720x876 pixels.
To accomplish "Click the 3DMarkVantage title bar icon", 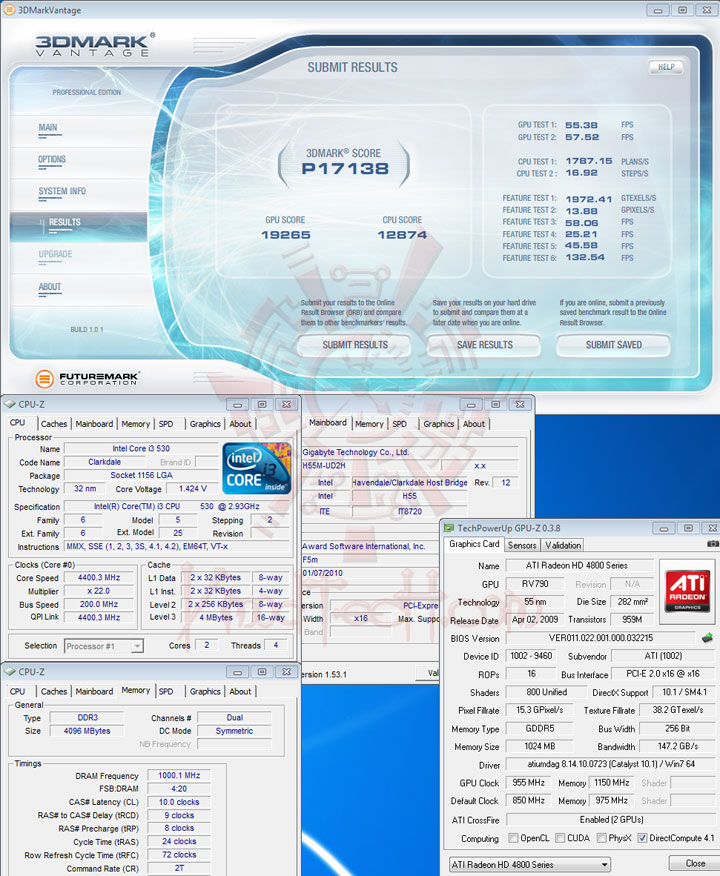I will [9, 9].
